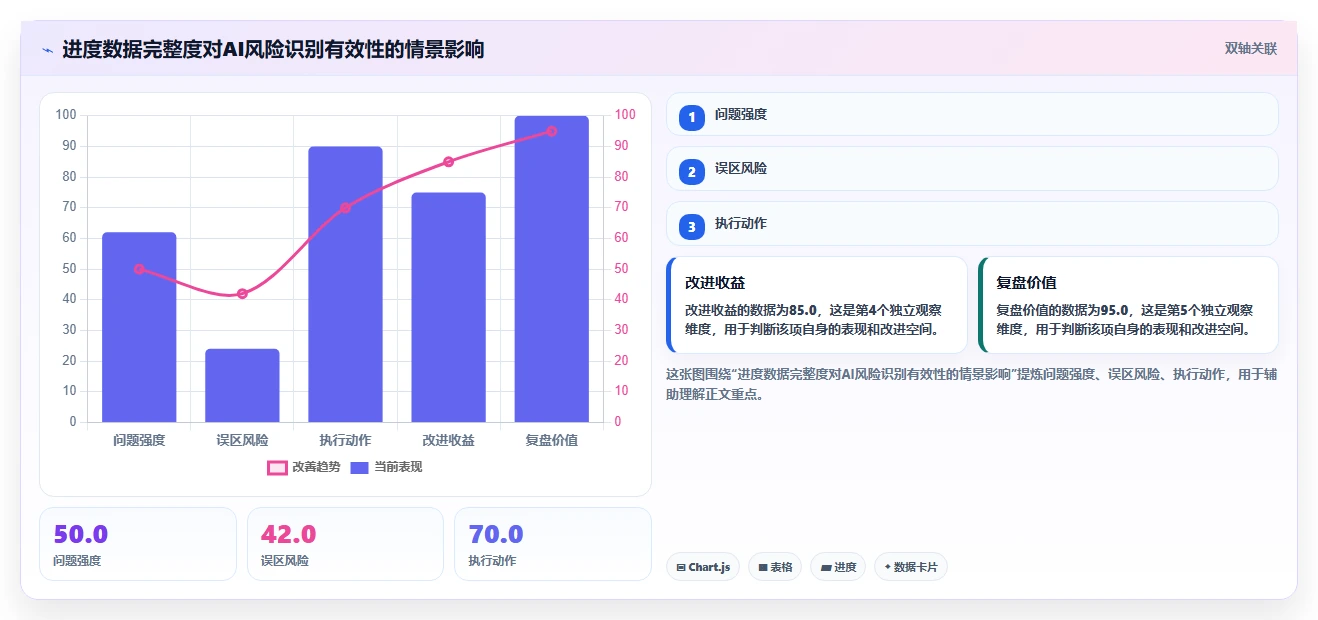The height and width of the screenshot is (620, 1318).
Task: Click the 改进收益 bar in chart
Action: pos(448,307)
